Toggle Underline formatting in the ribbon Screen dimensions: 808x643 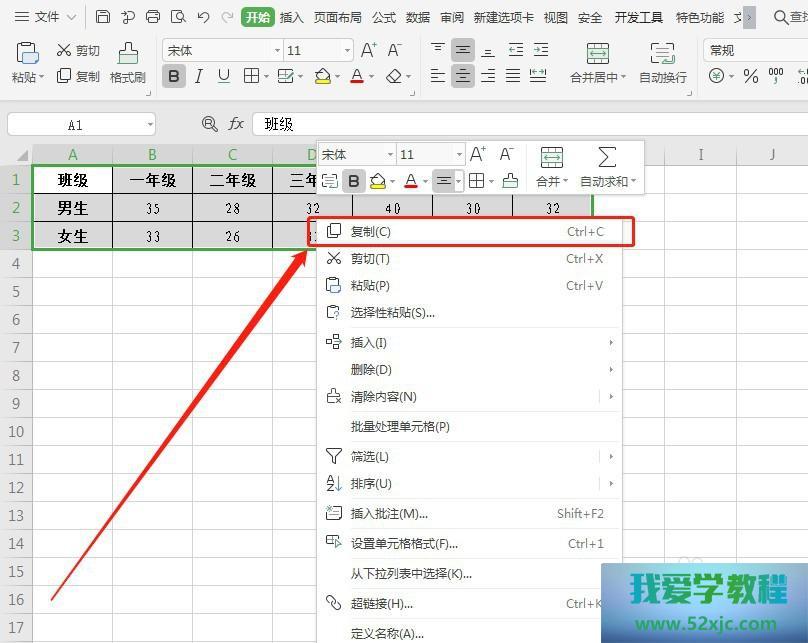[224, 76]
